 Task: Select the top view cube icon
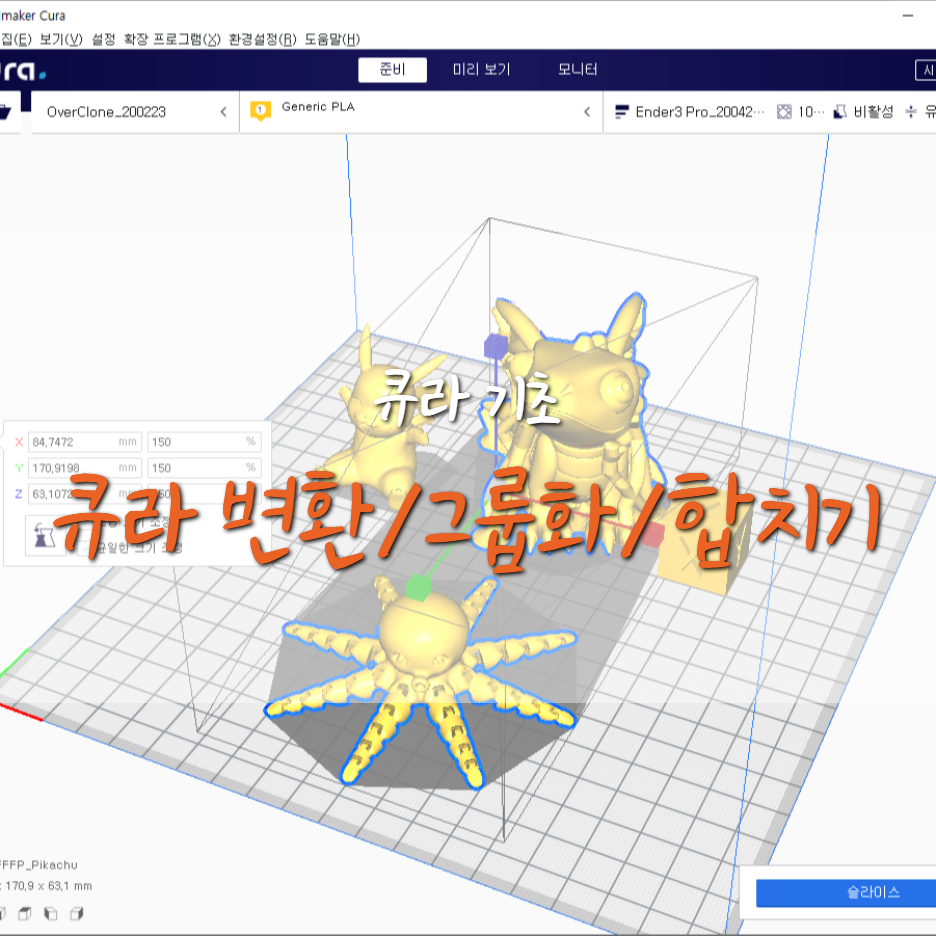click(24, 913)
